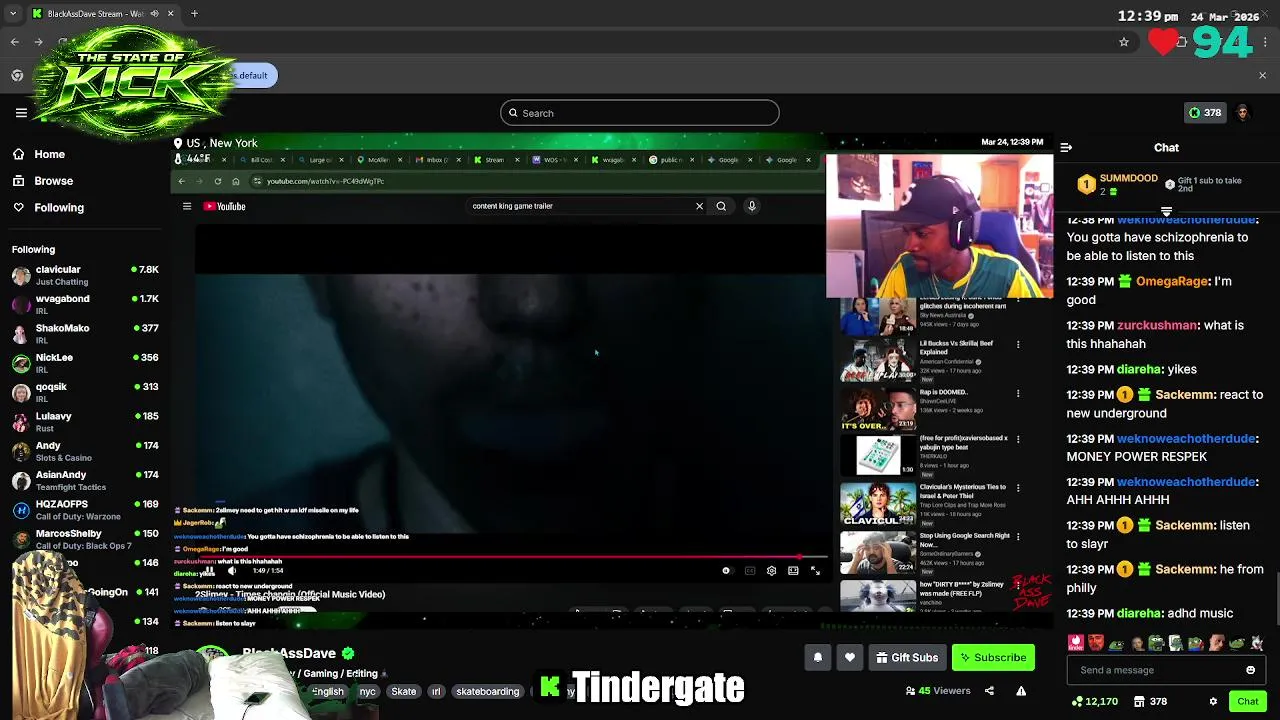Expand the gift leaderboard chevron

[x=1166, y=211]
